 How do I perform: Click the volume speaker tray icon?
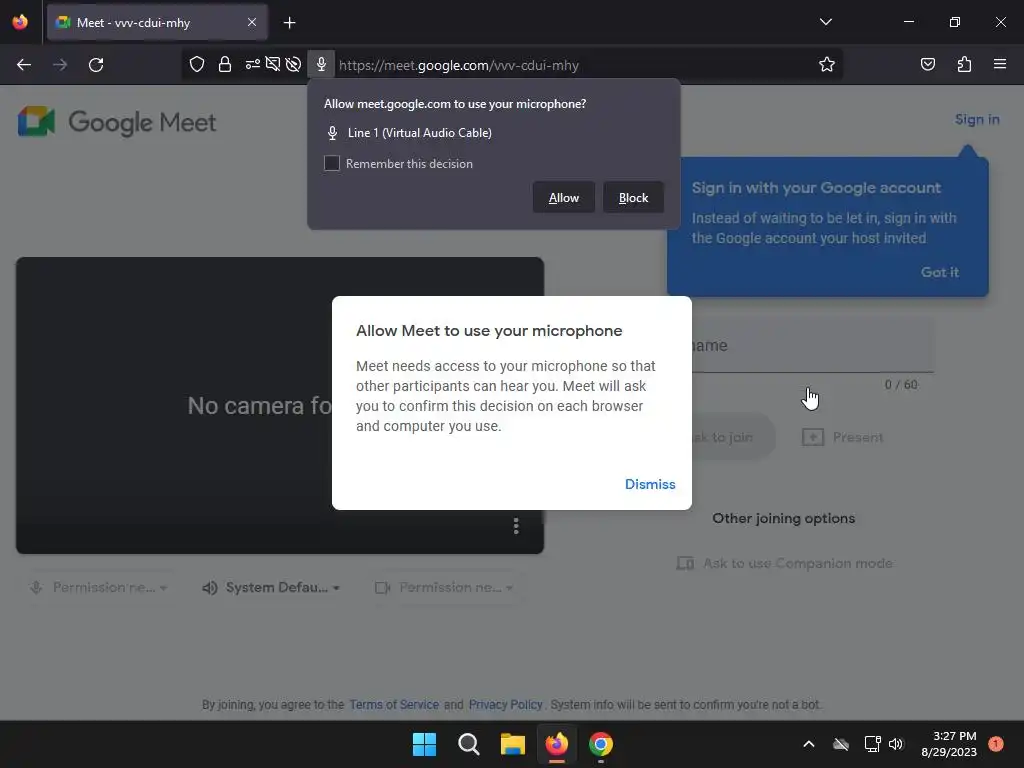coord(896,744)
